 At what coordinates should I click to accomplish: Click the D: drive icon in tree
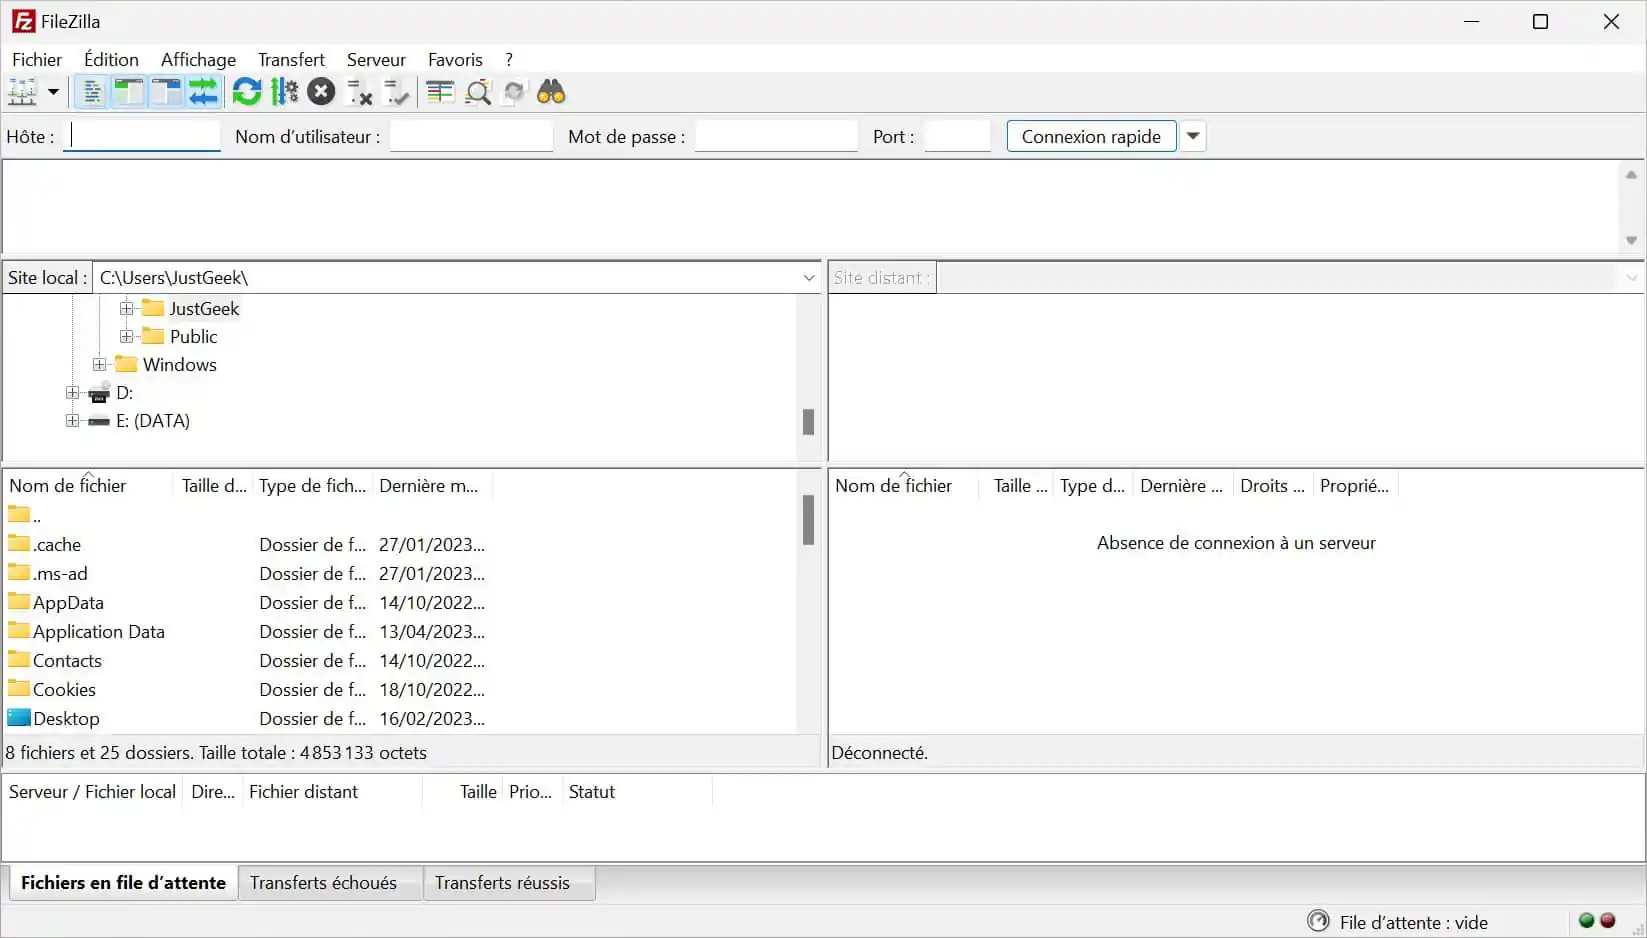(x=99, y=392)
